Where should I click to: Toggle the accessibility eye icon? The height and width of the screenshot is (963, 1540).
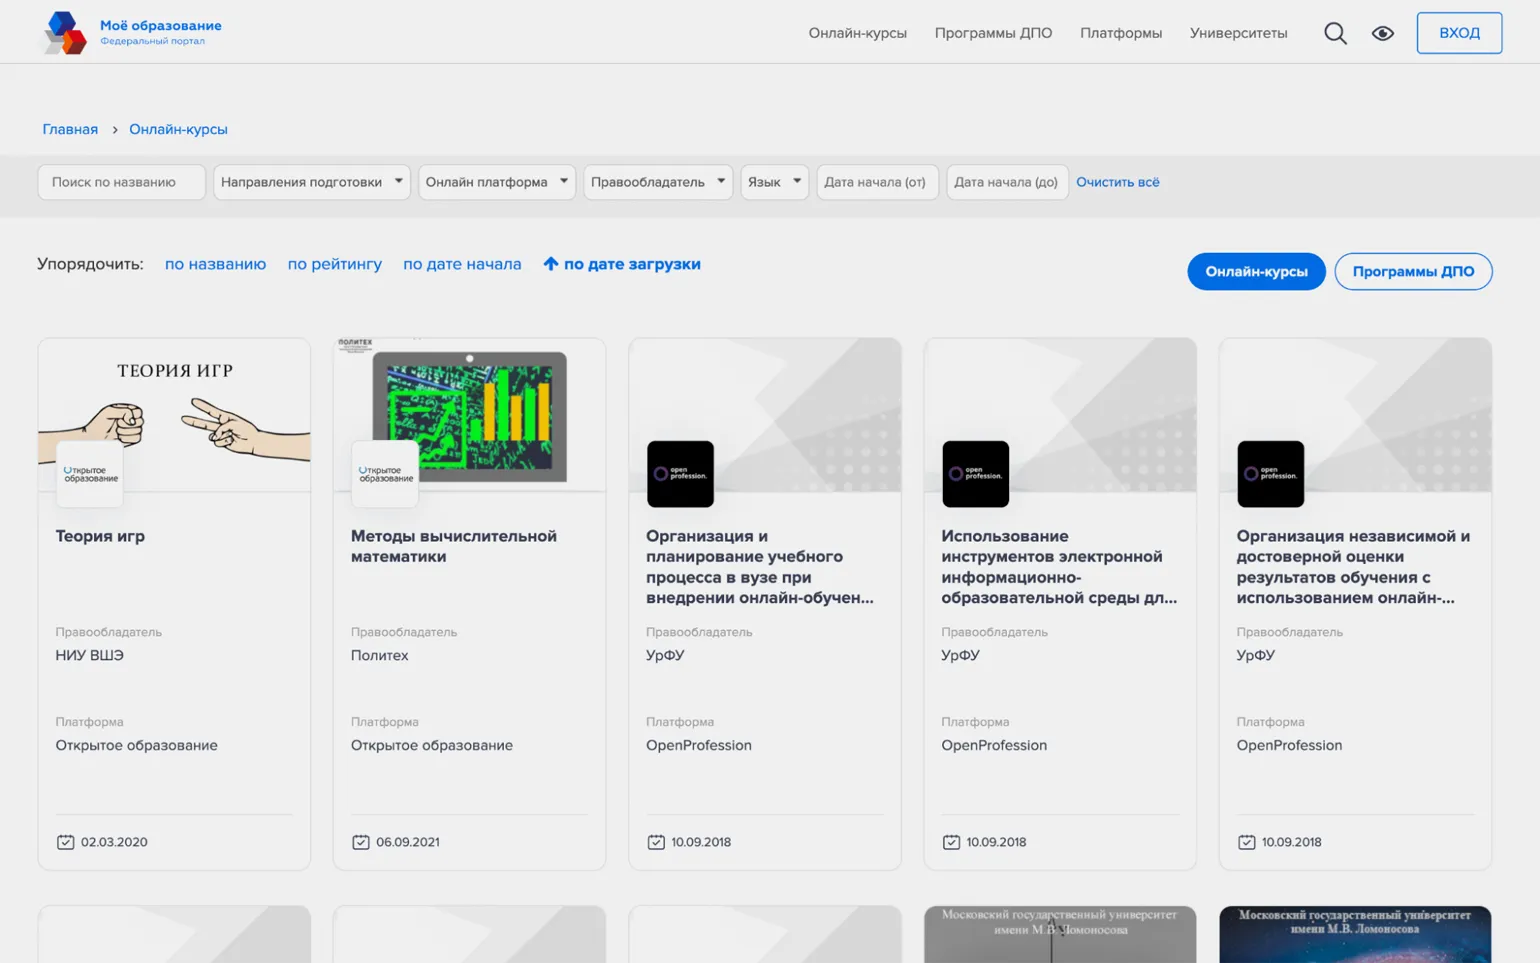tap(1382, 33)
